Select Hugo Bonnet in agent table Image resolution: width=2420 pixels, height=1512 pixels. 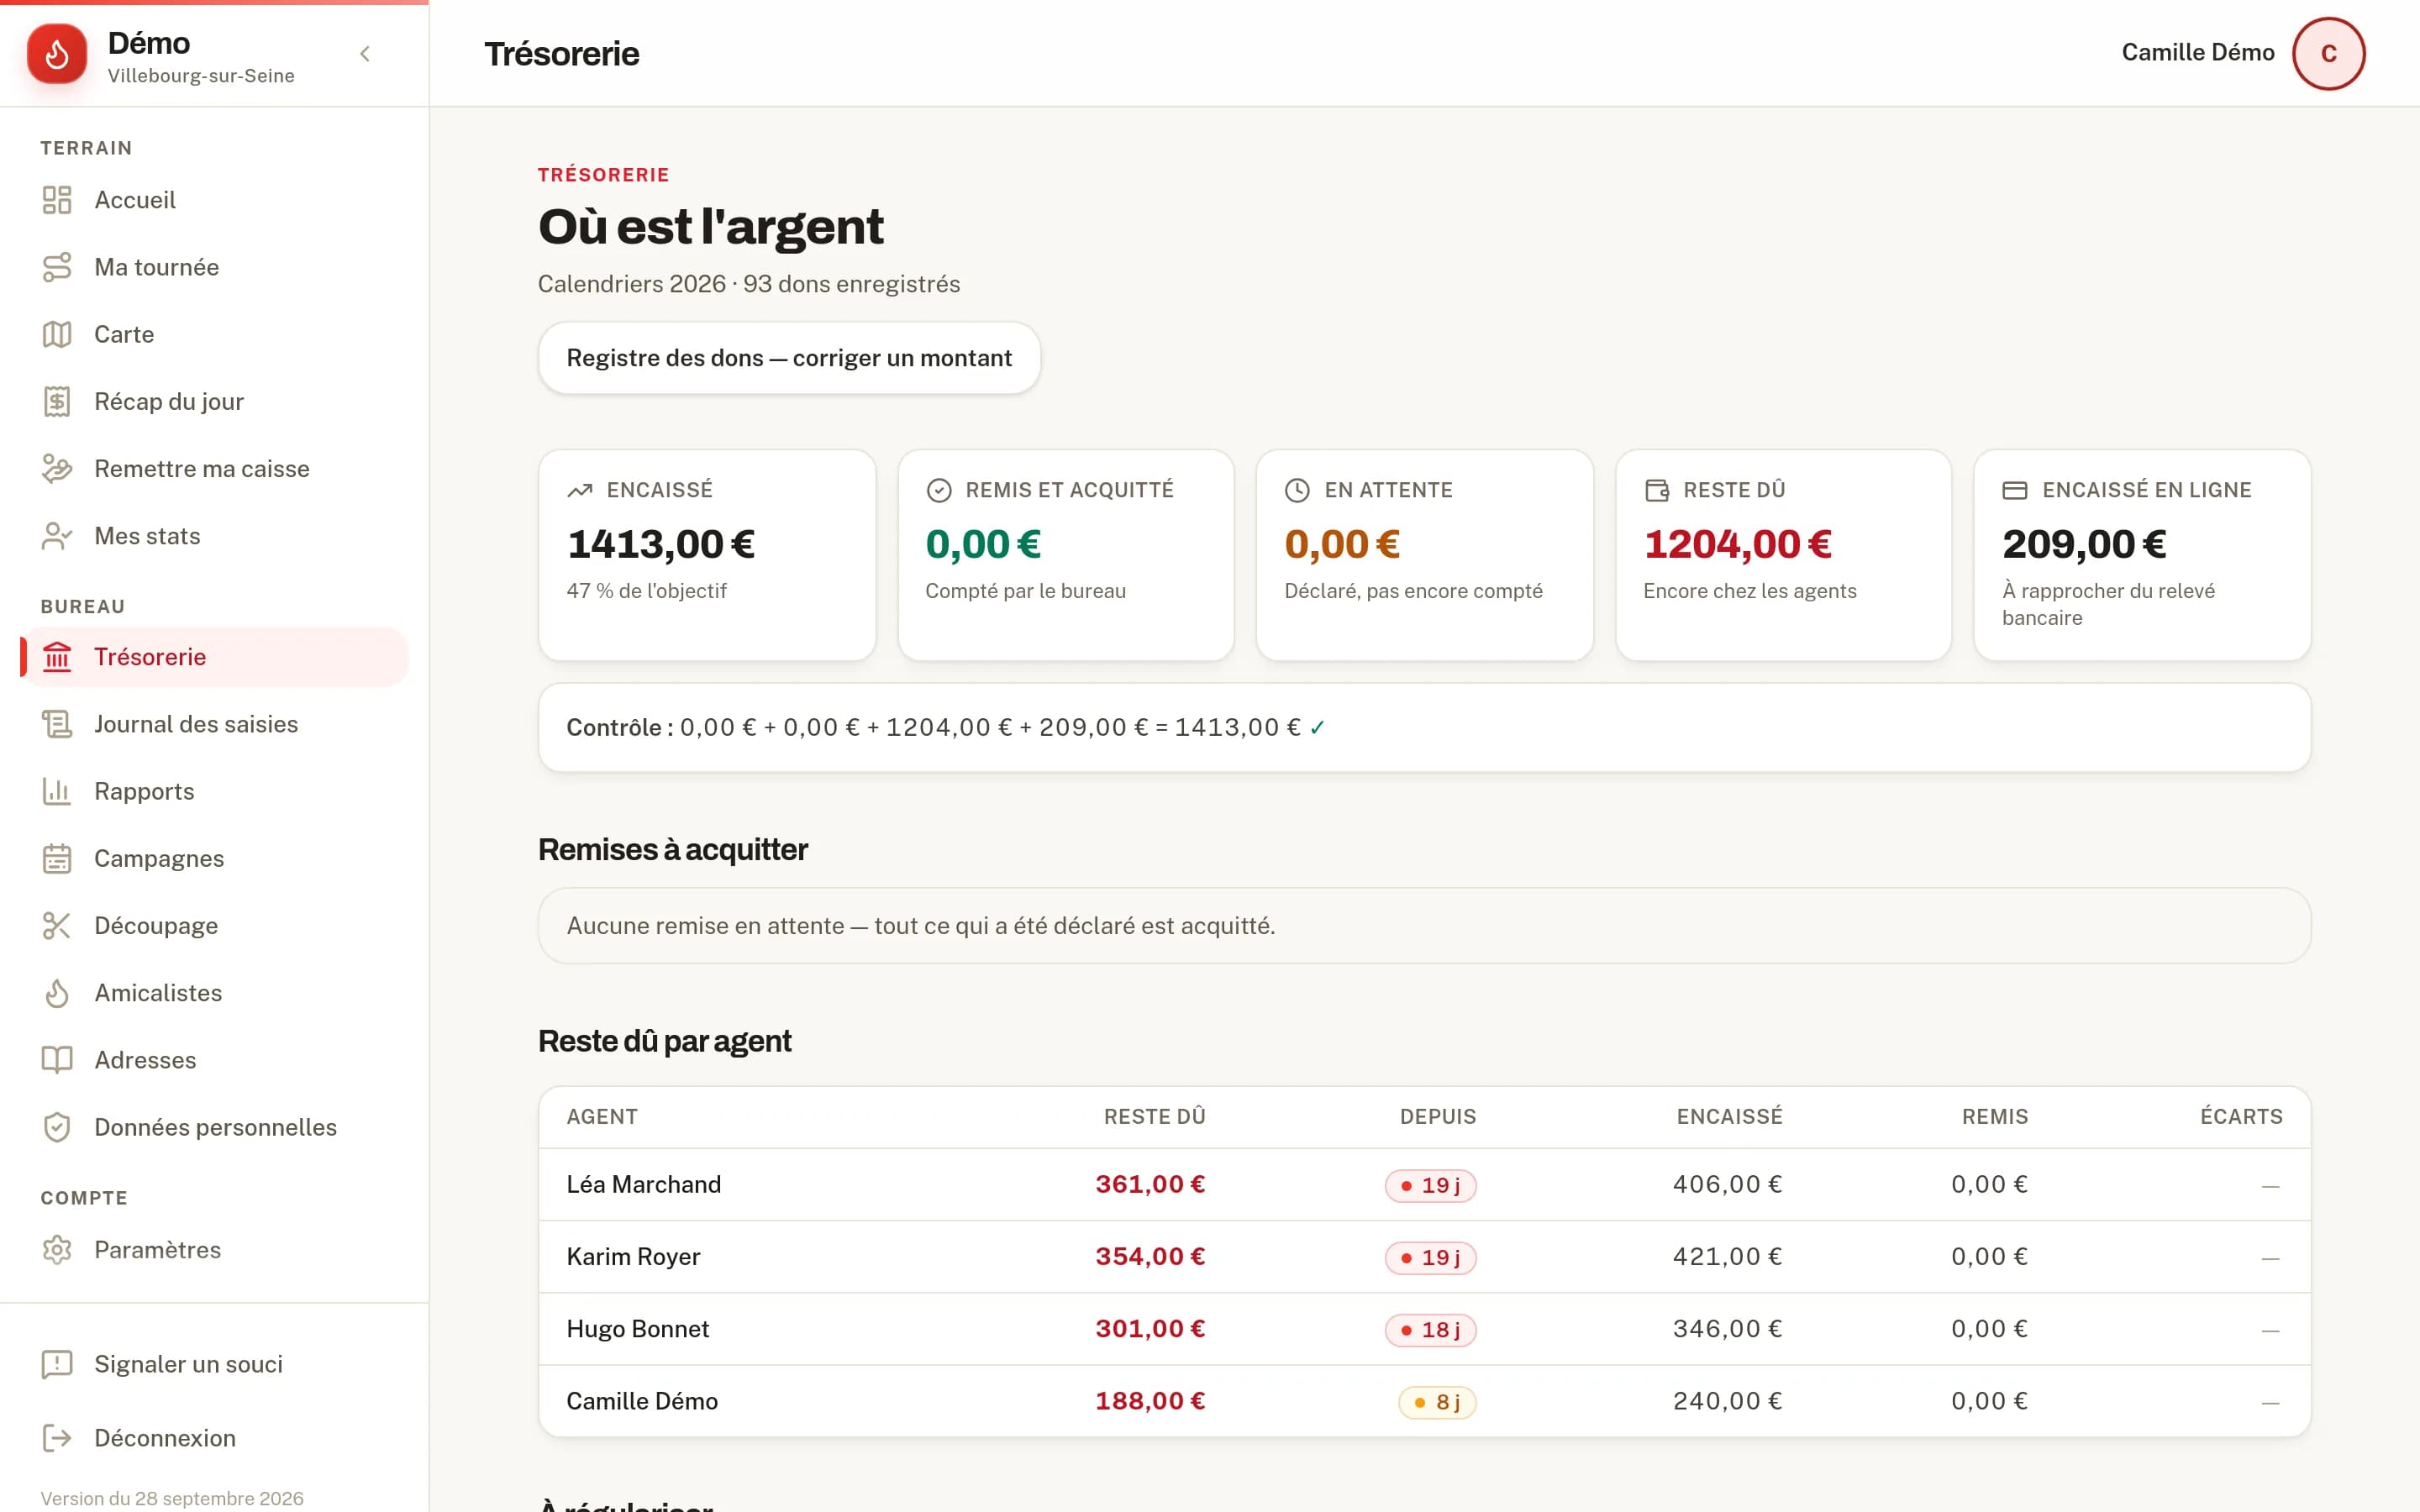click(637, 1329)
